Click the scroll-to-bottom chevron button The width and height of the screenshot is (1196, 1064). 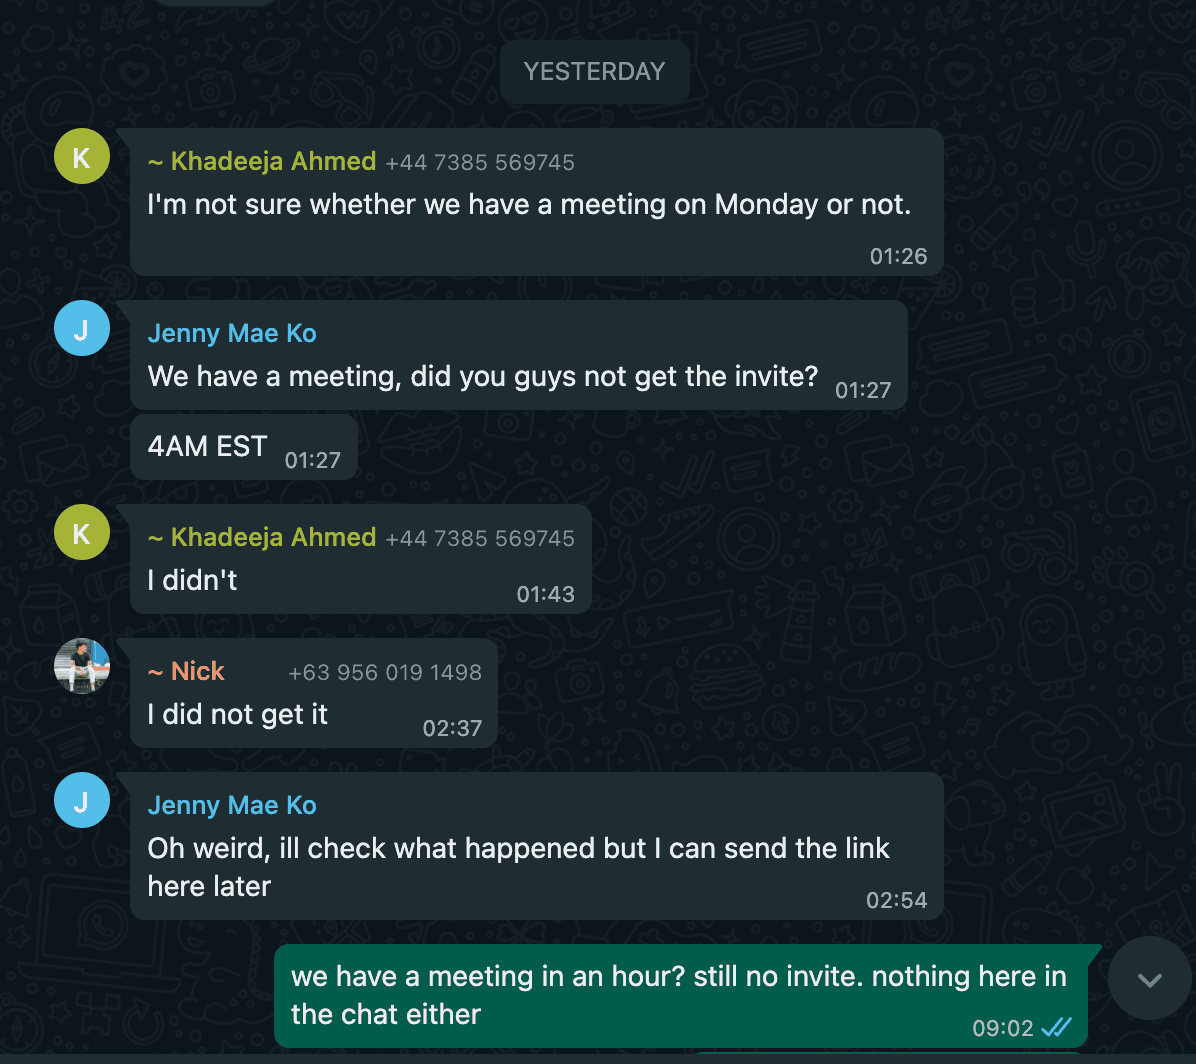point(1149,979)
